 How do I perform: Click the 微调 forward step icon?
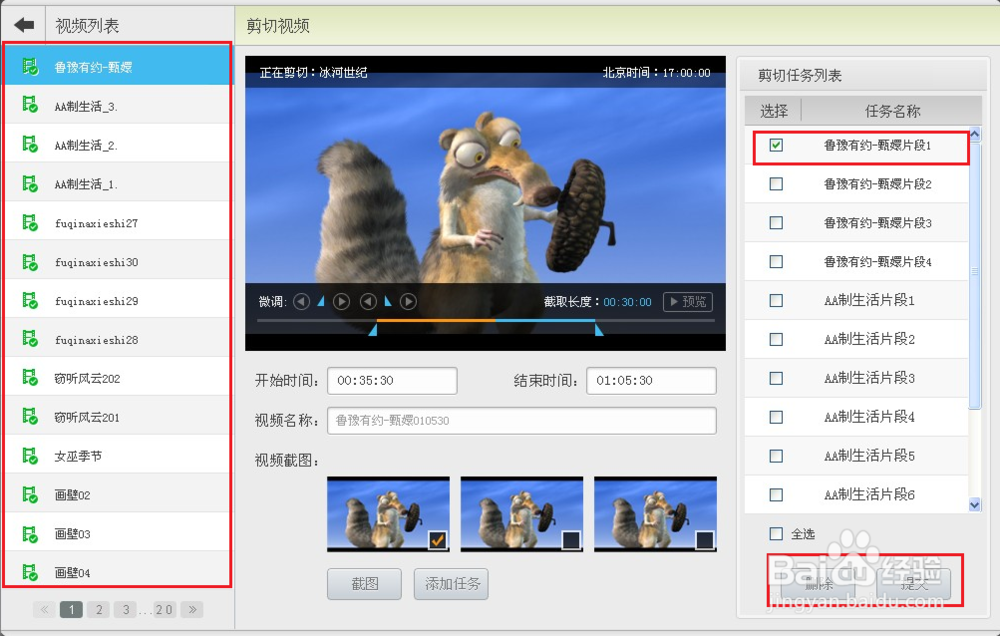click(x=340, y=300)
